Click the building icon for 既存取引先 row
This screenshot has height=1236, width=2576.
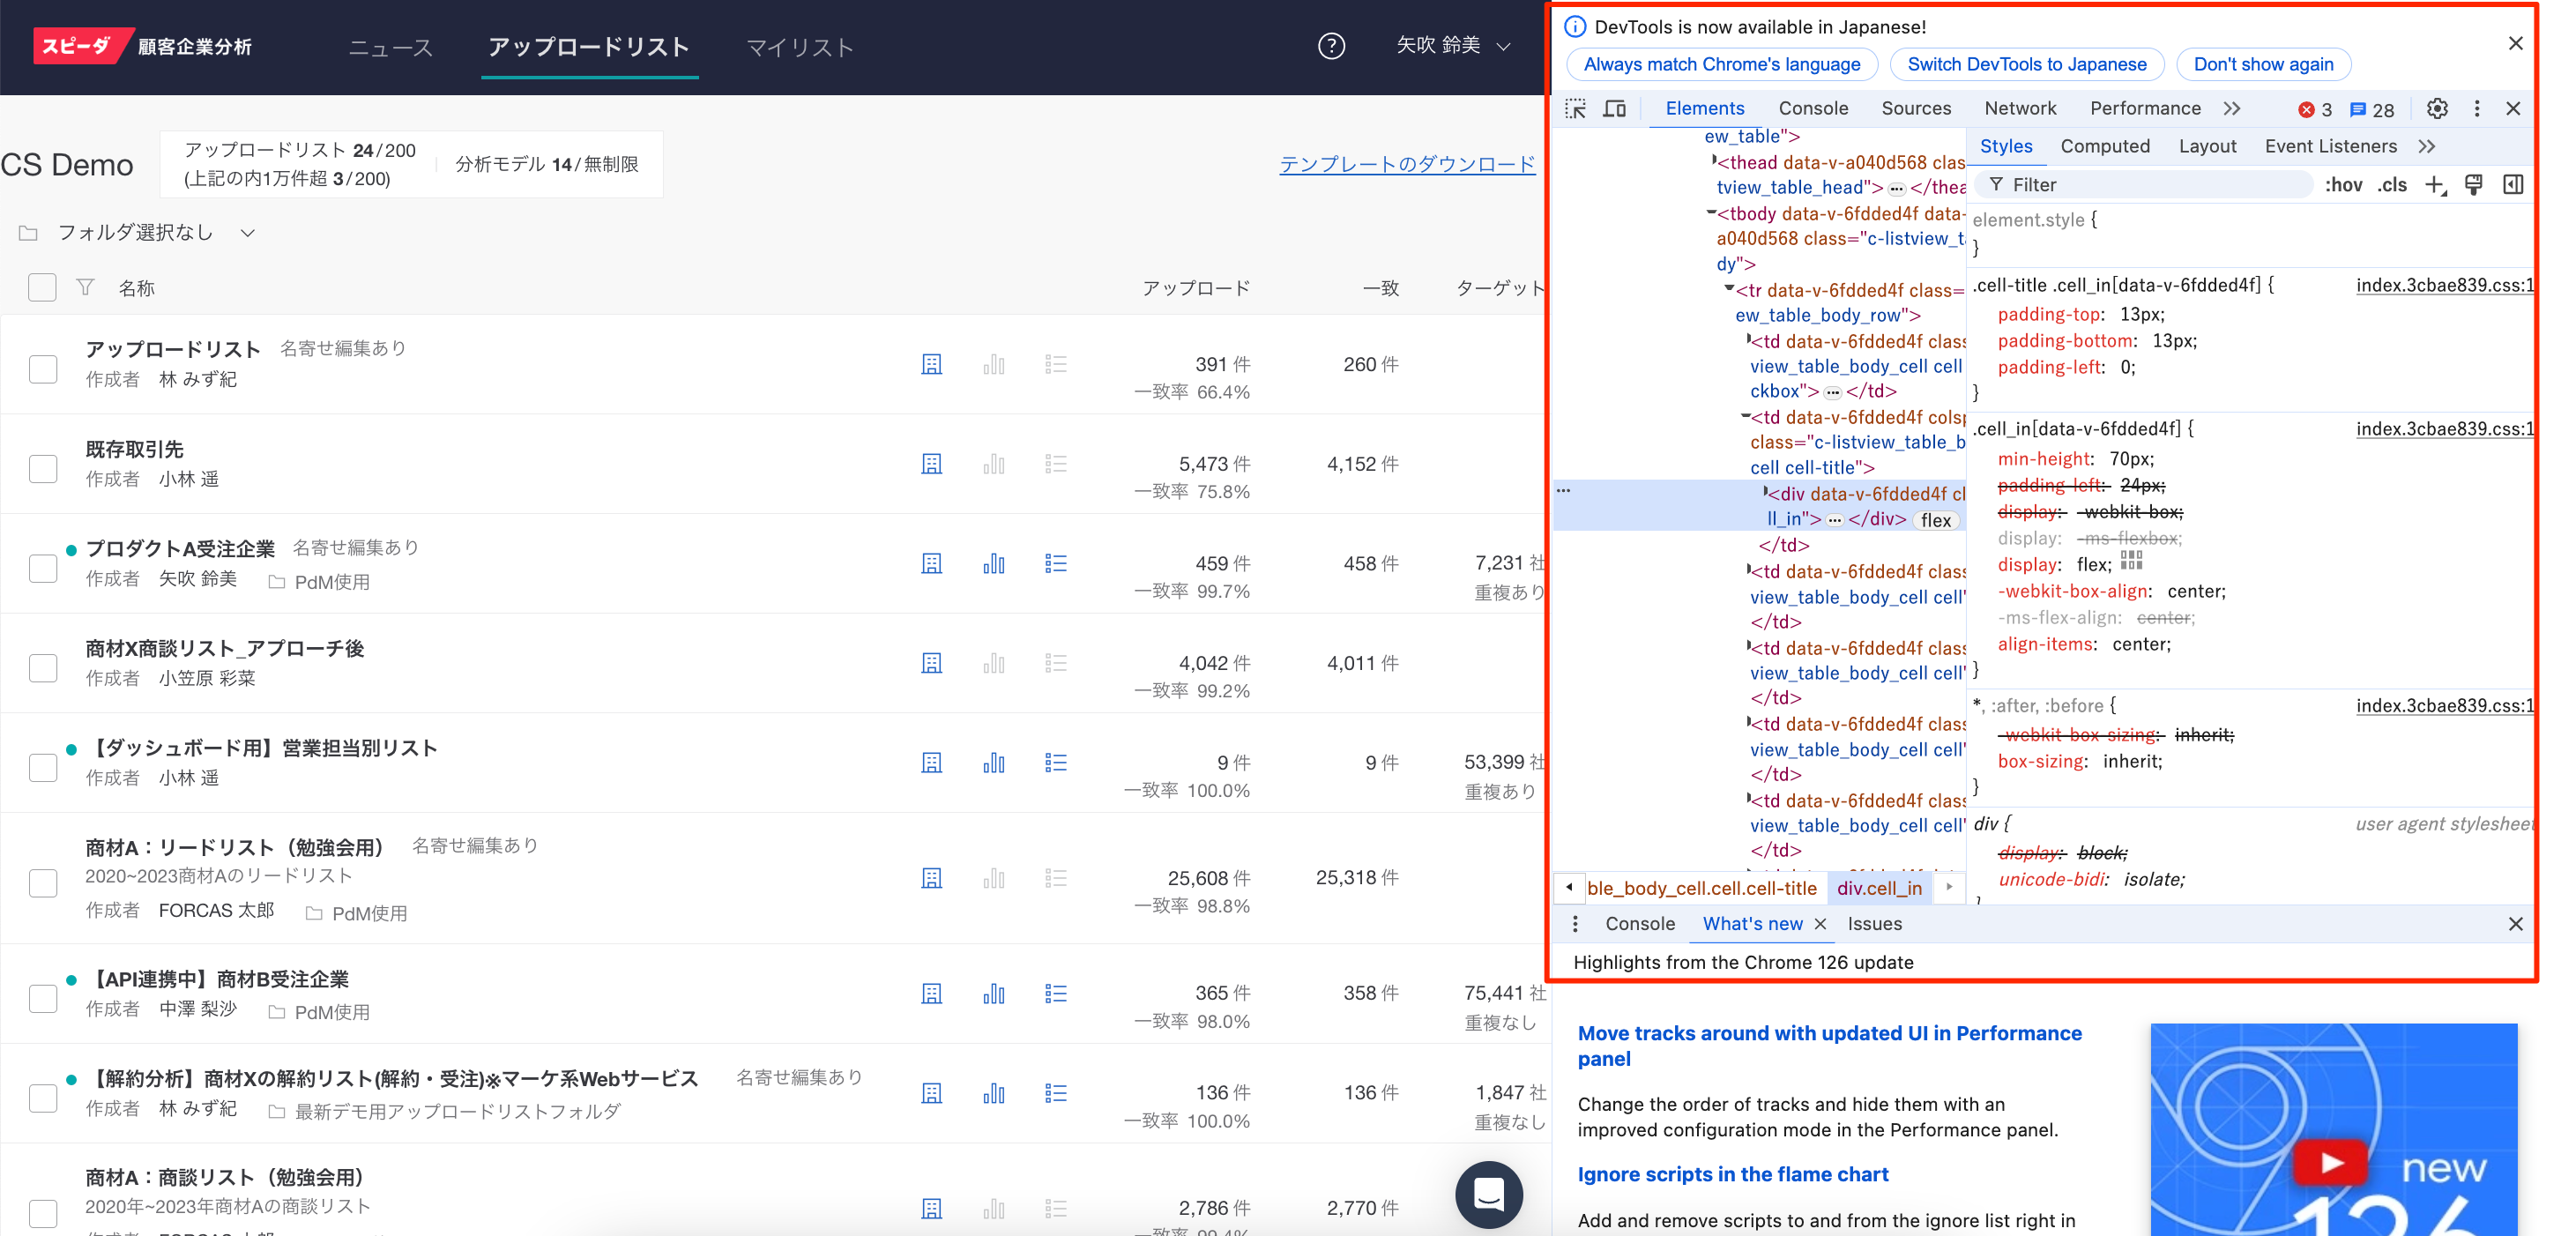tap(931, 464)
